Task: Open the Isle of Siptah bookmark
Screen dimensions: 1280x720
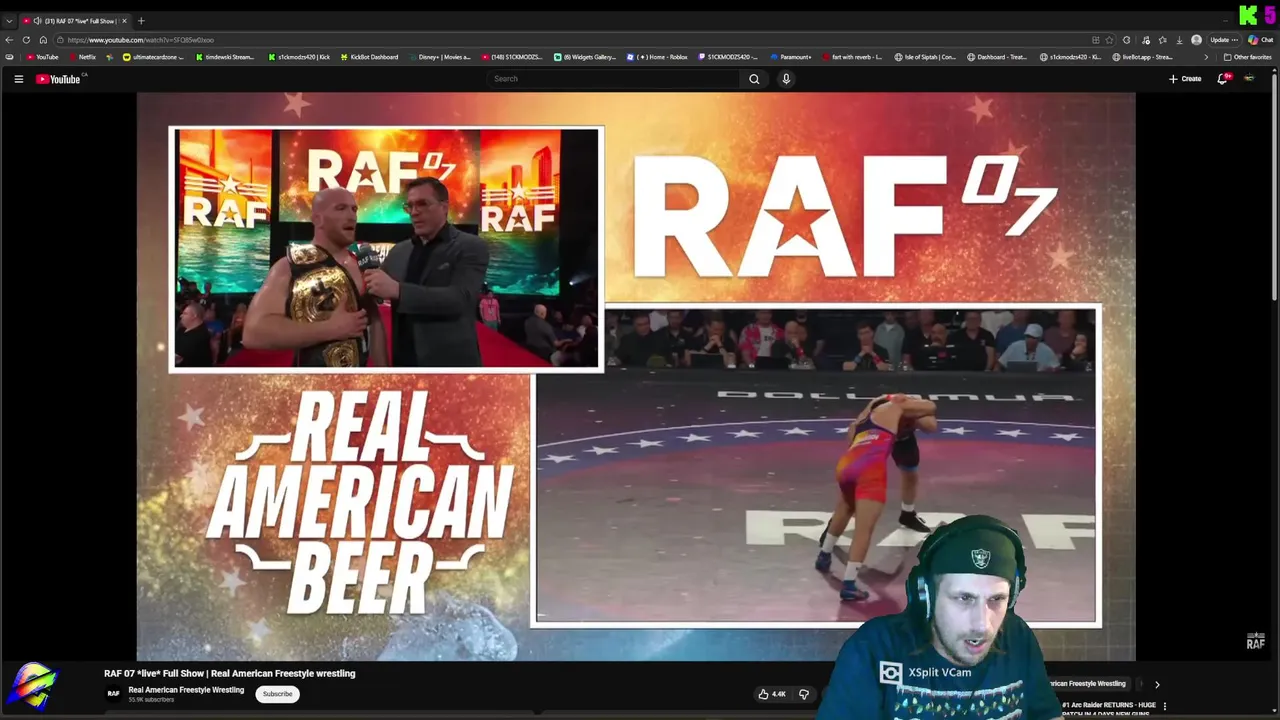Action: pyautogui.click(x=925, y=57)
